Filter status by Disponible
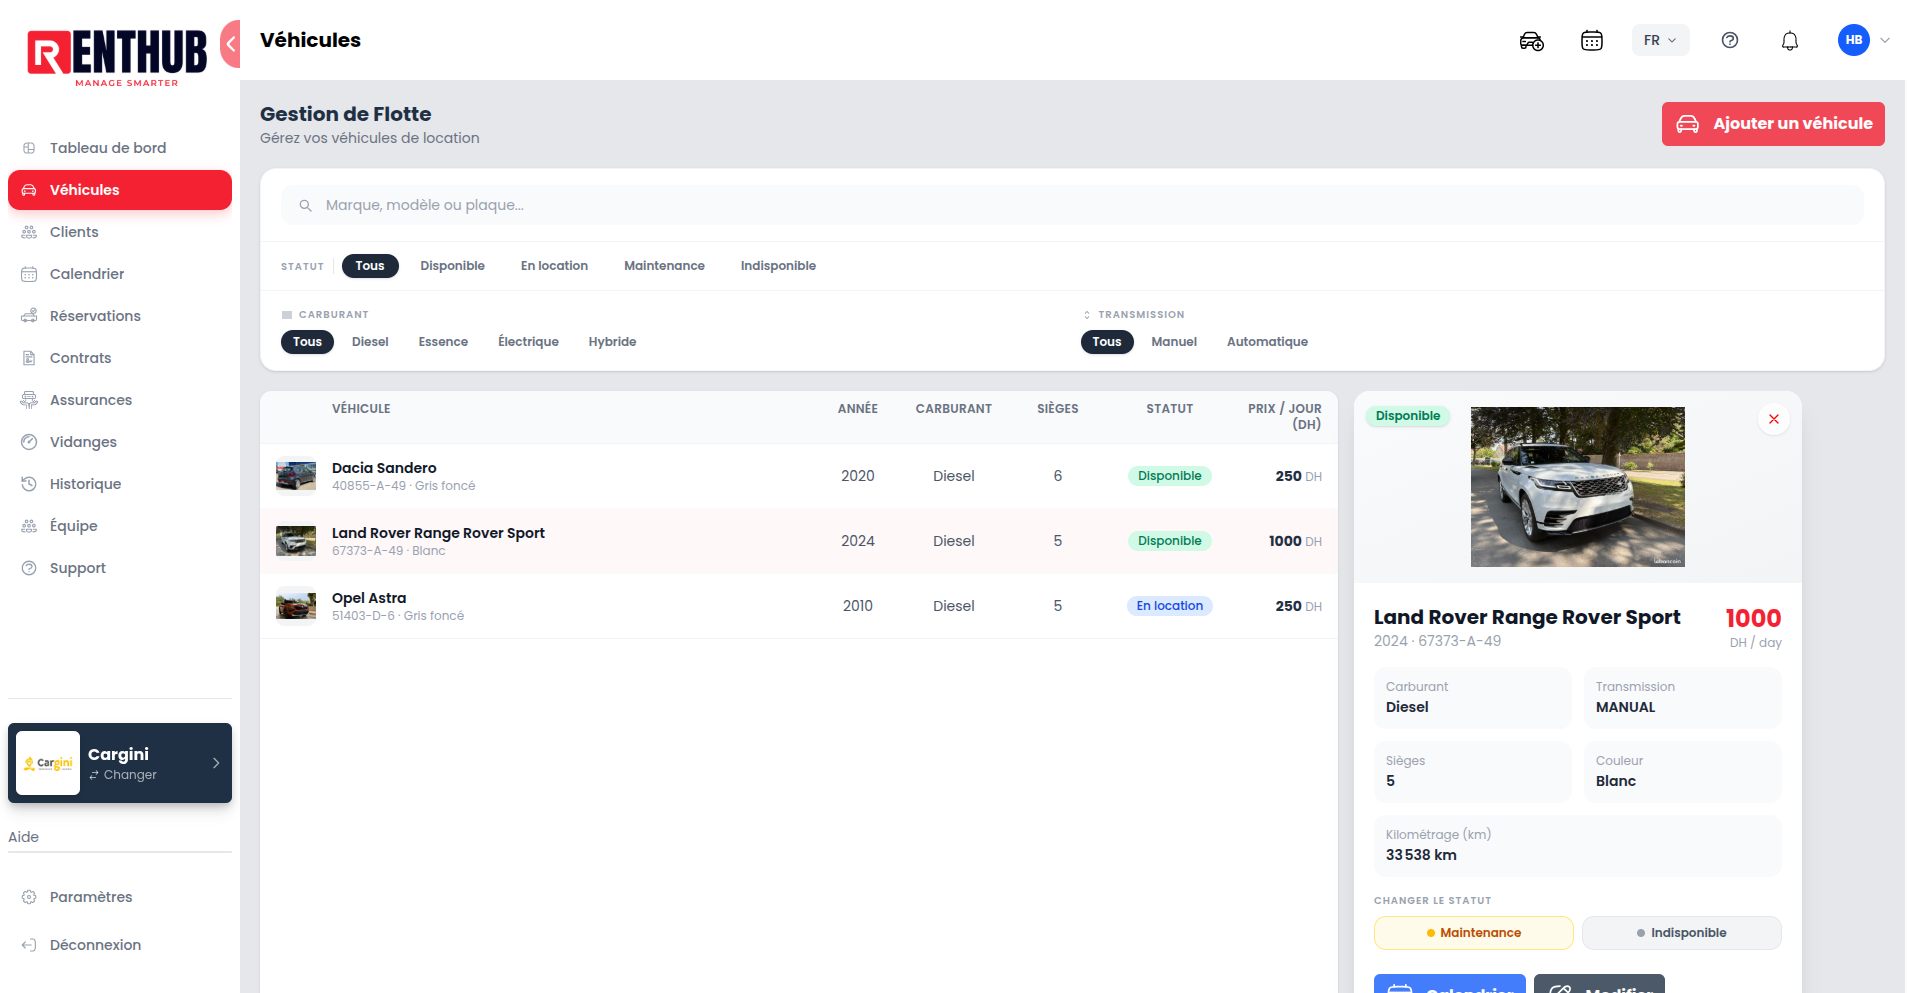This screenshot has width=1907, height=993. 452,266
